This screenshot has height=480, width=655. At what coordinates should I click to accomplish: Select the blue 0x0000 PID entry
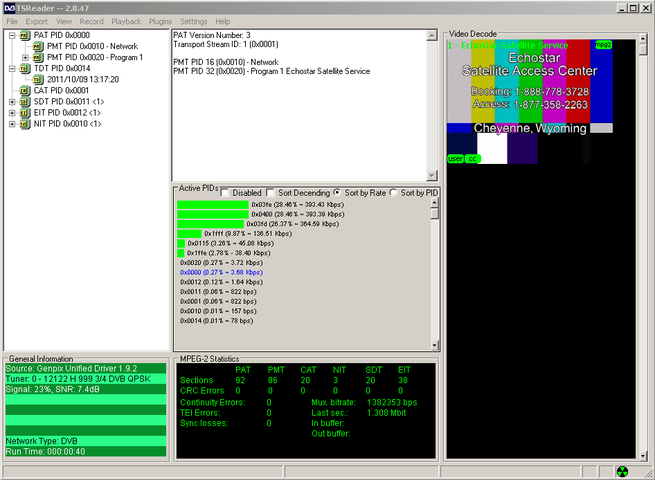[x=221, y=272]
